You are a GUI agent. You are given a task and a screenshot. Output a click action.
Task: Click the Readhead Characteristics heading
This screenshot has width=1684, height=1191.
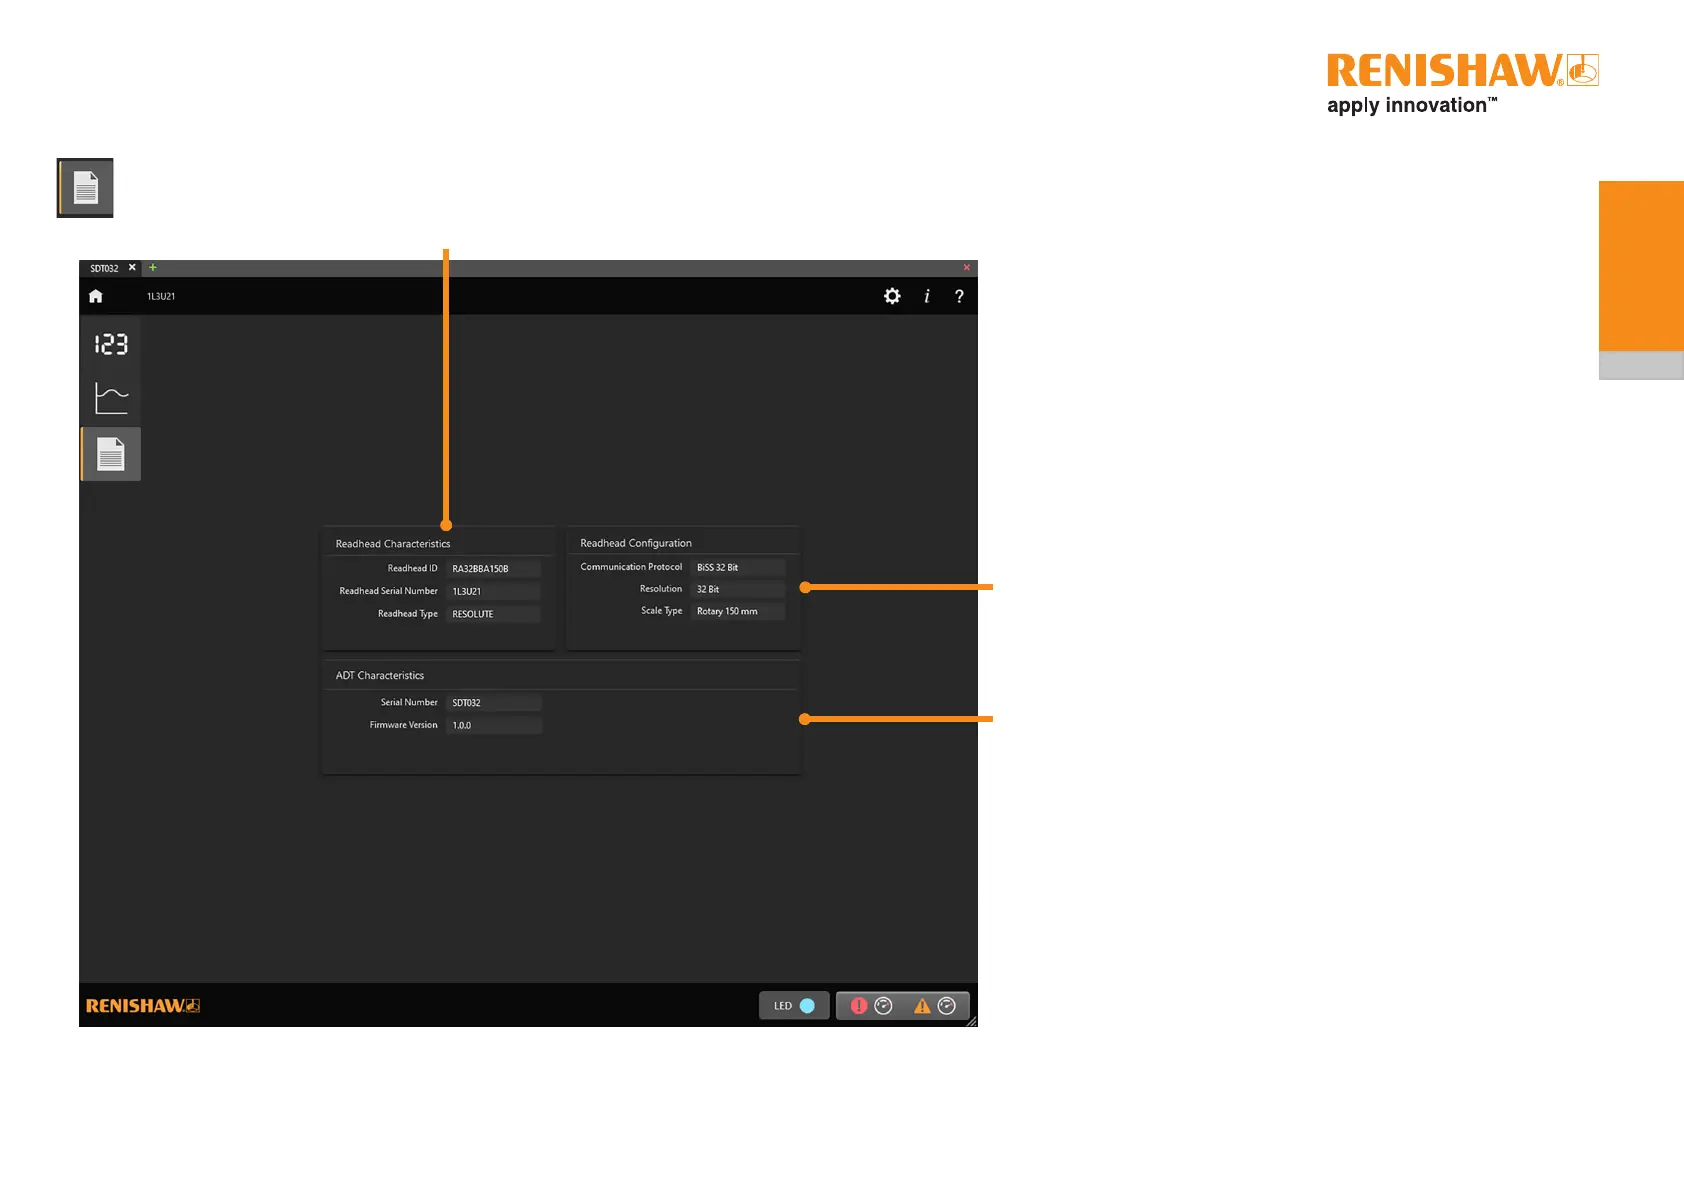click(393, 544)
